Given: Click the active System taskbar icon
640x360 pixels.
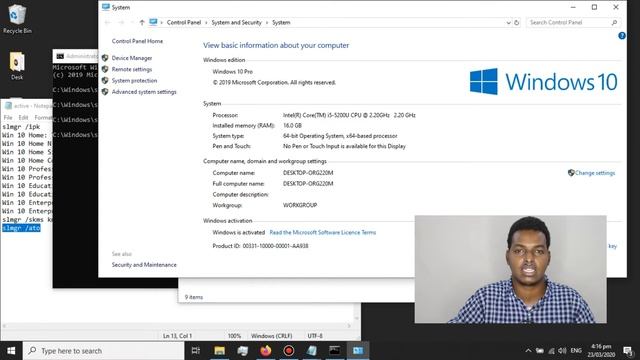Looking at the screenshot, I should 358,351.
